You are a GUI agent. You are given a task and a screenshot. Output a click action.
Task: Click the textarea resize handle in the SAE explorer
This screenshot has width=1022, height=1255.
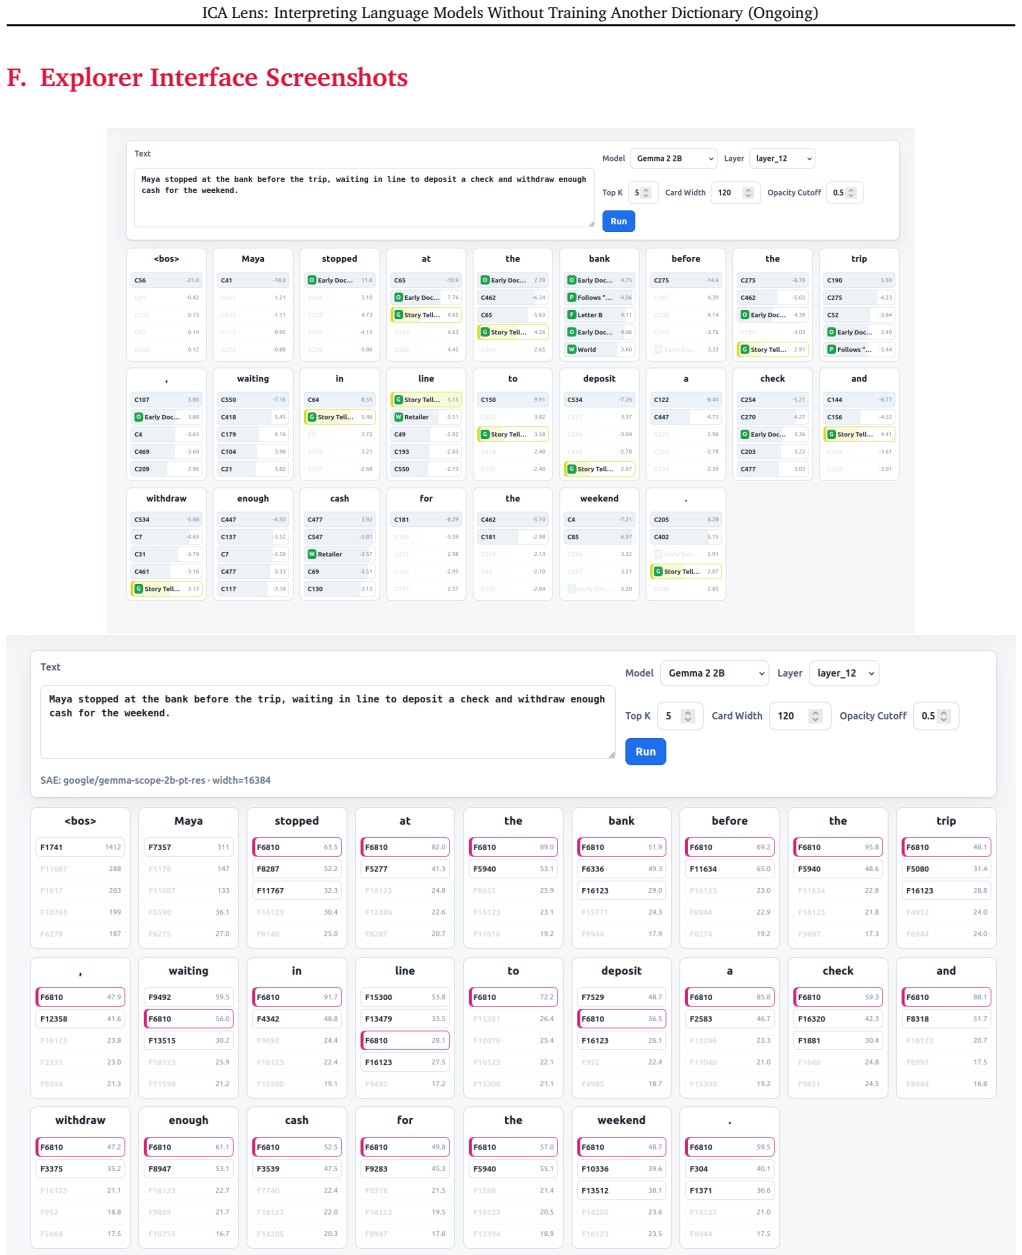point(610,753)
